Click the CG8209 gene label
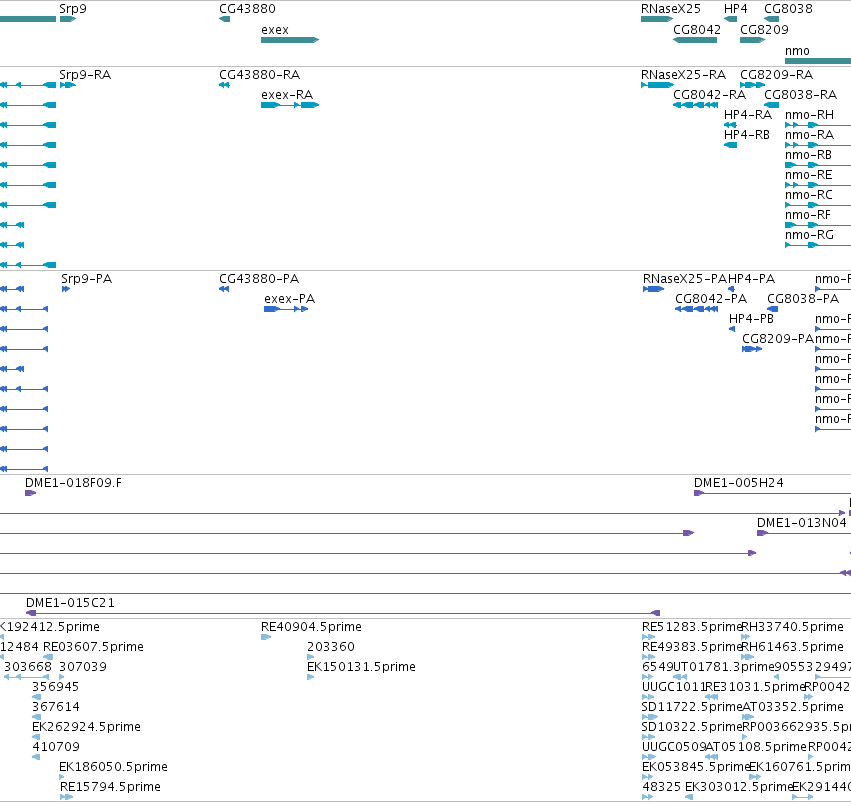The height and width of the screenshot is (802, 851). [x=764, y=29]
